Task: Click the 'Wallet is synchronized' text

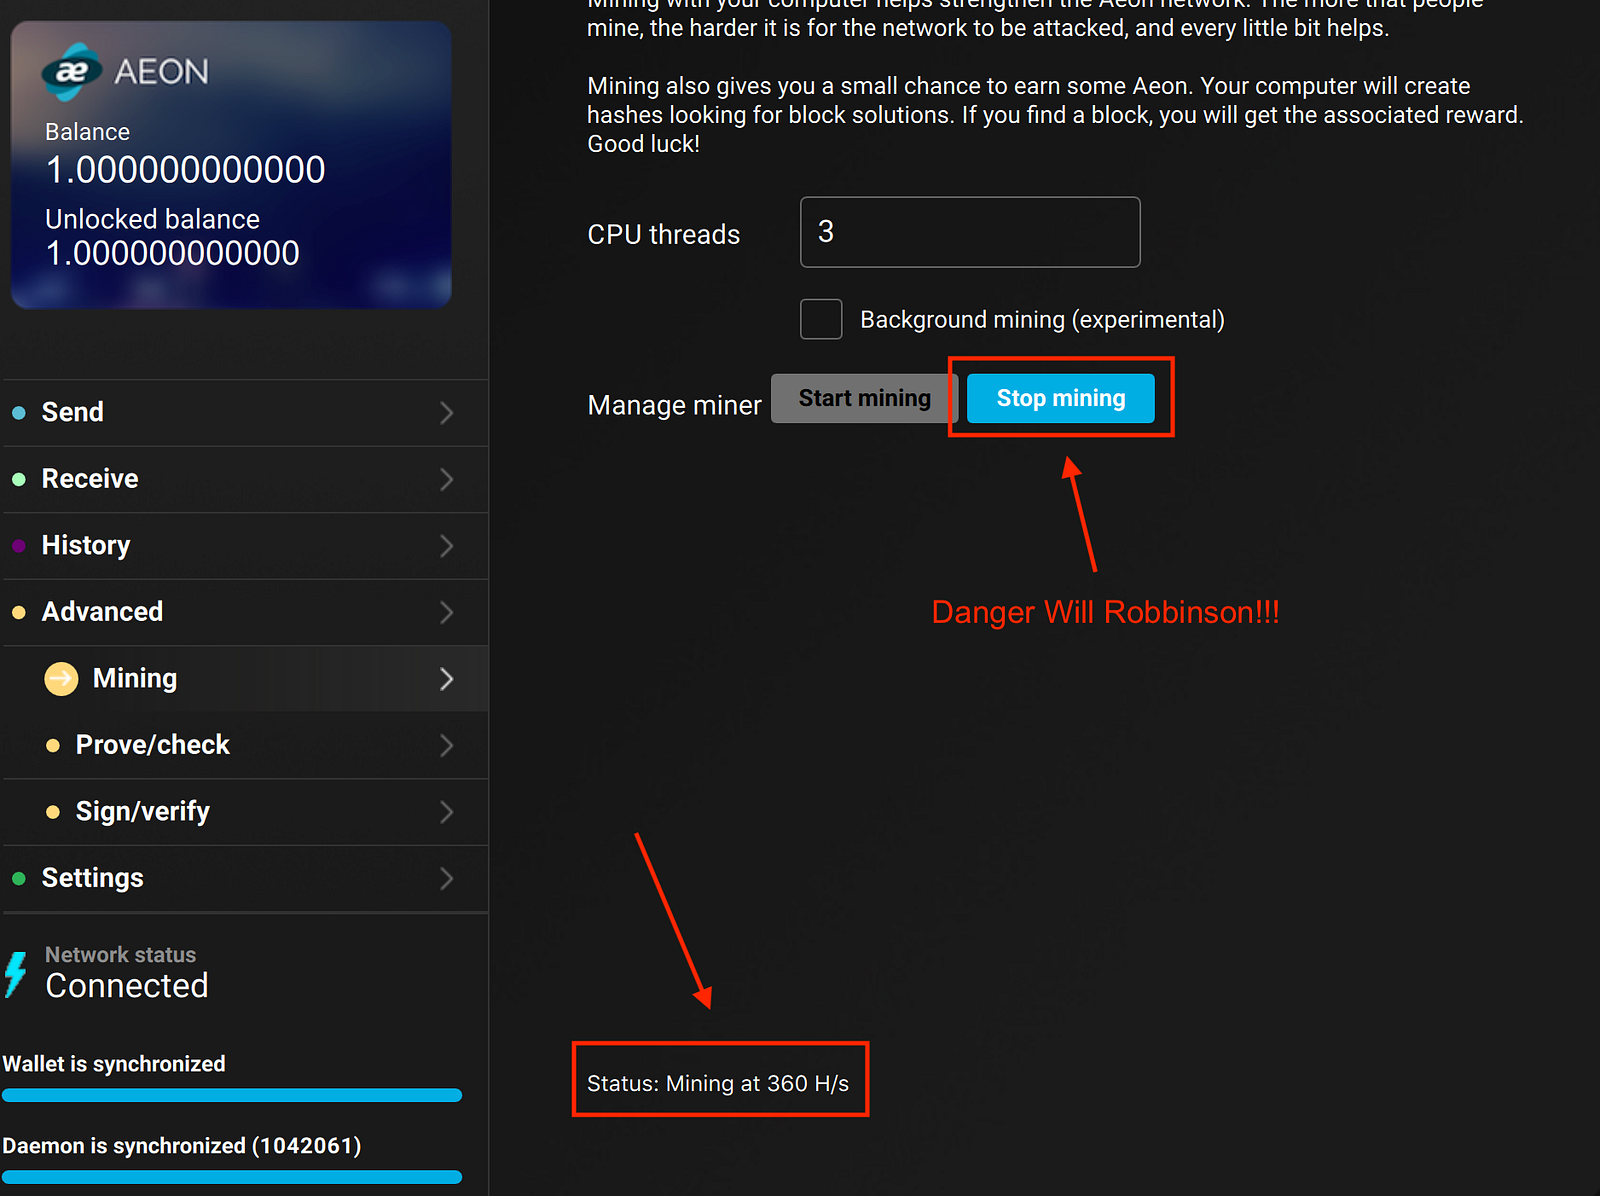Action: tap(114, 1064)
